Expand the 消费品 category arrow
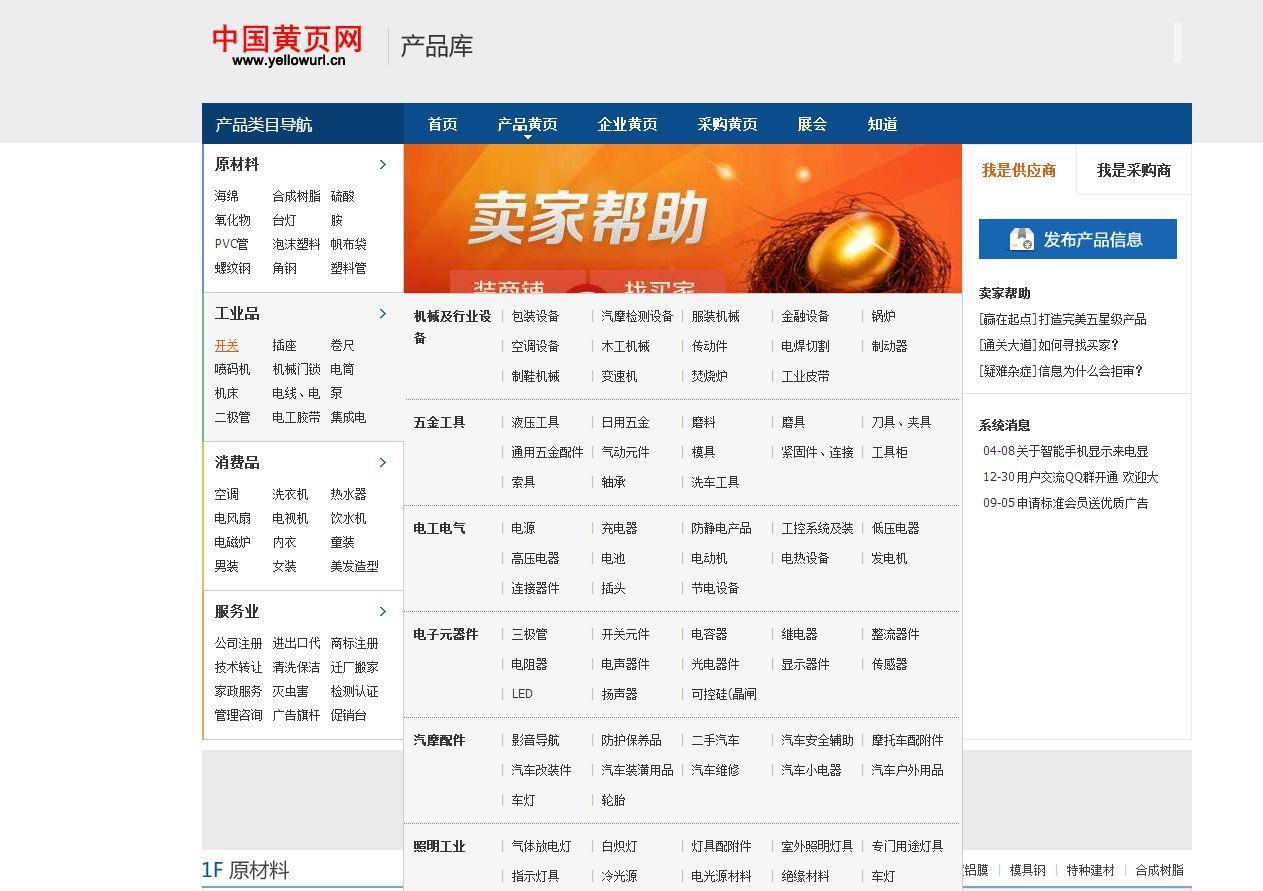The width and height of the screenshot is (1263, 891). 383,462
